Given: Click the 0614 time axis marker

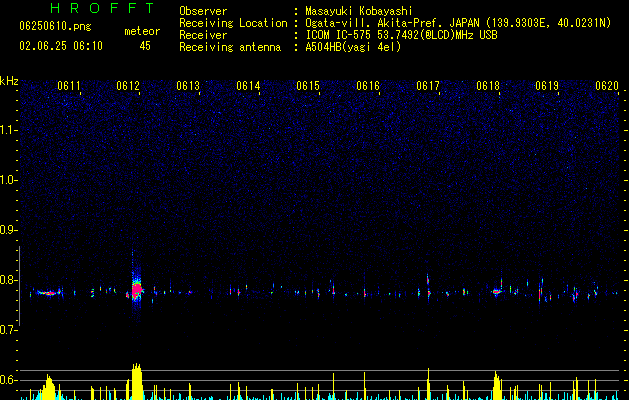Looking at the screenshot, I should 248,85.
